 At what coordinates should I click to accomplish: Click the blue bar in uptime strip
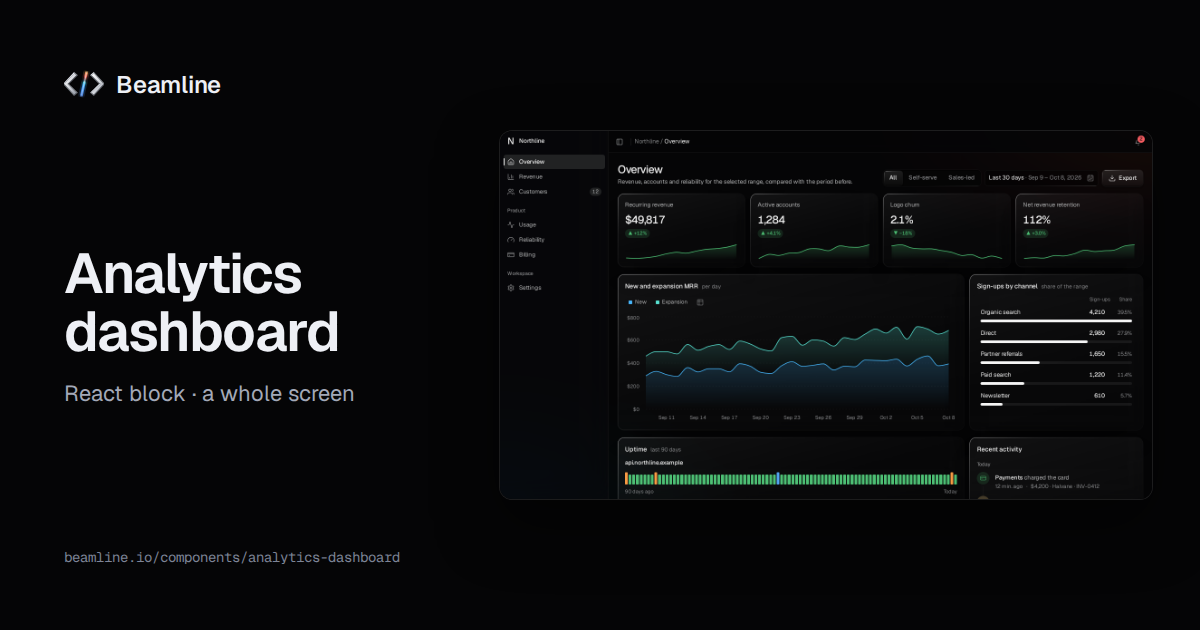(x=777, y=479)
